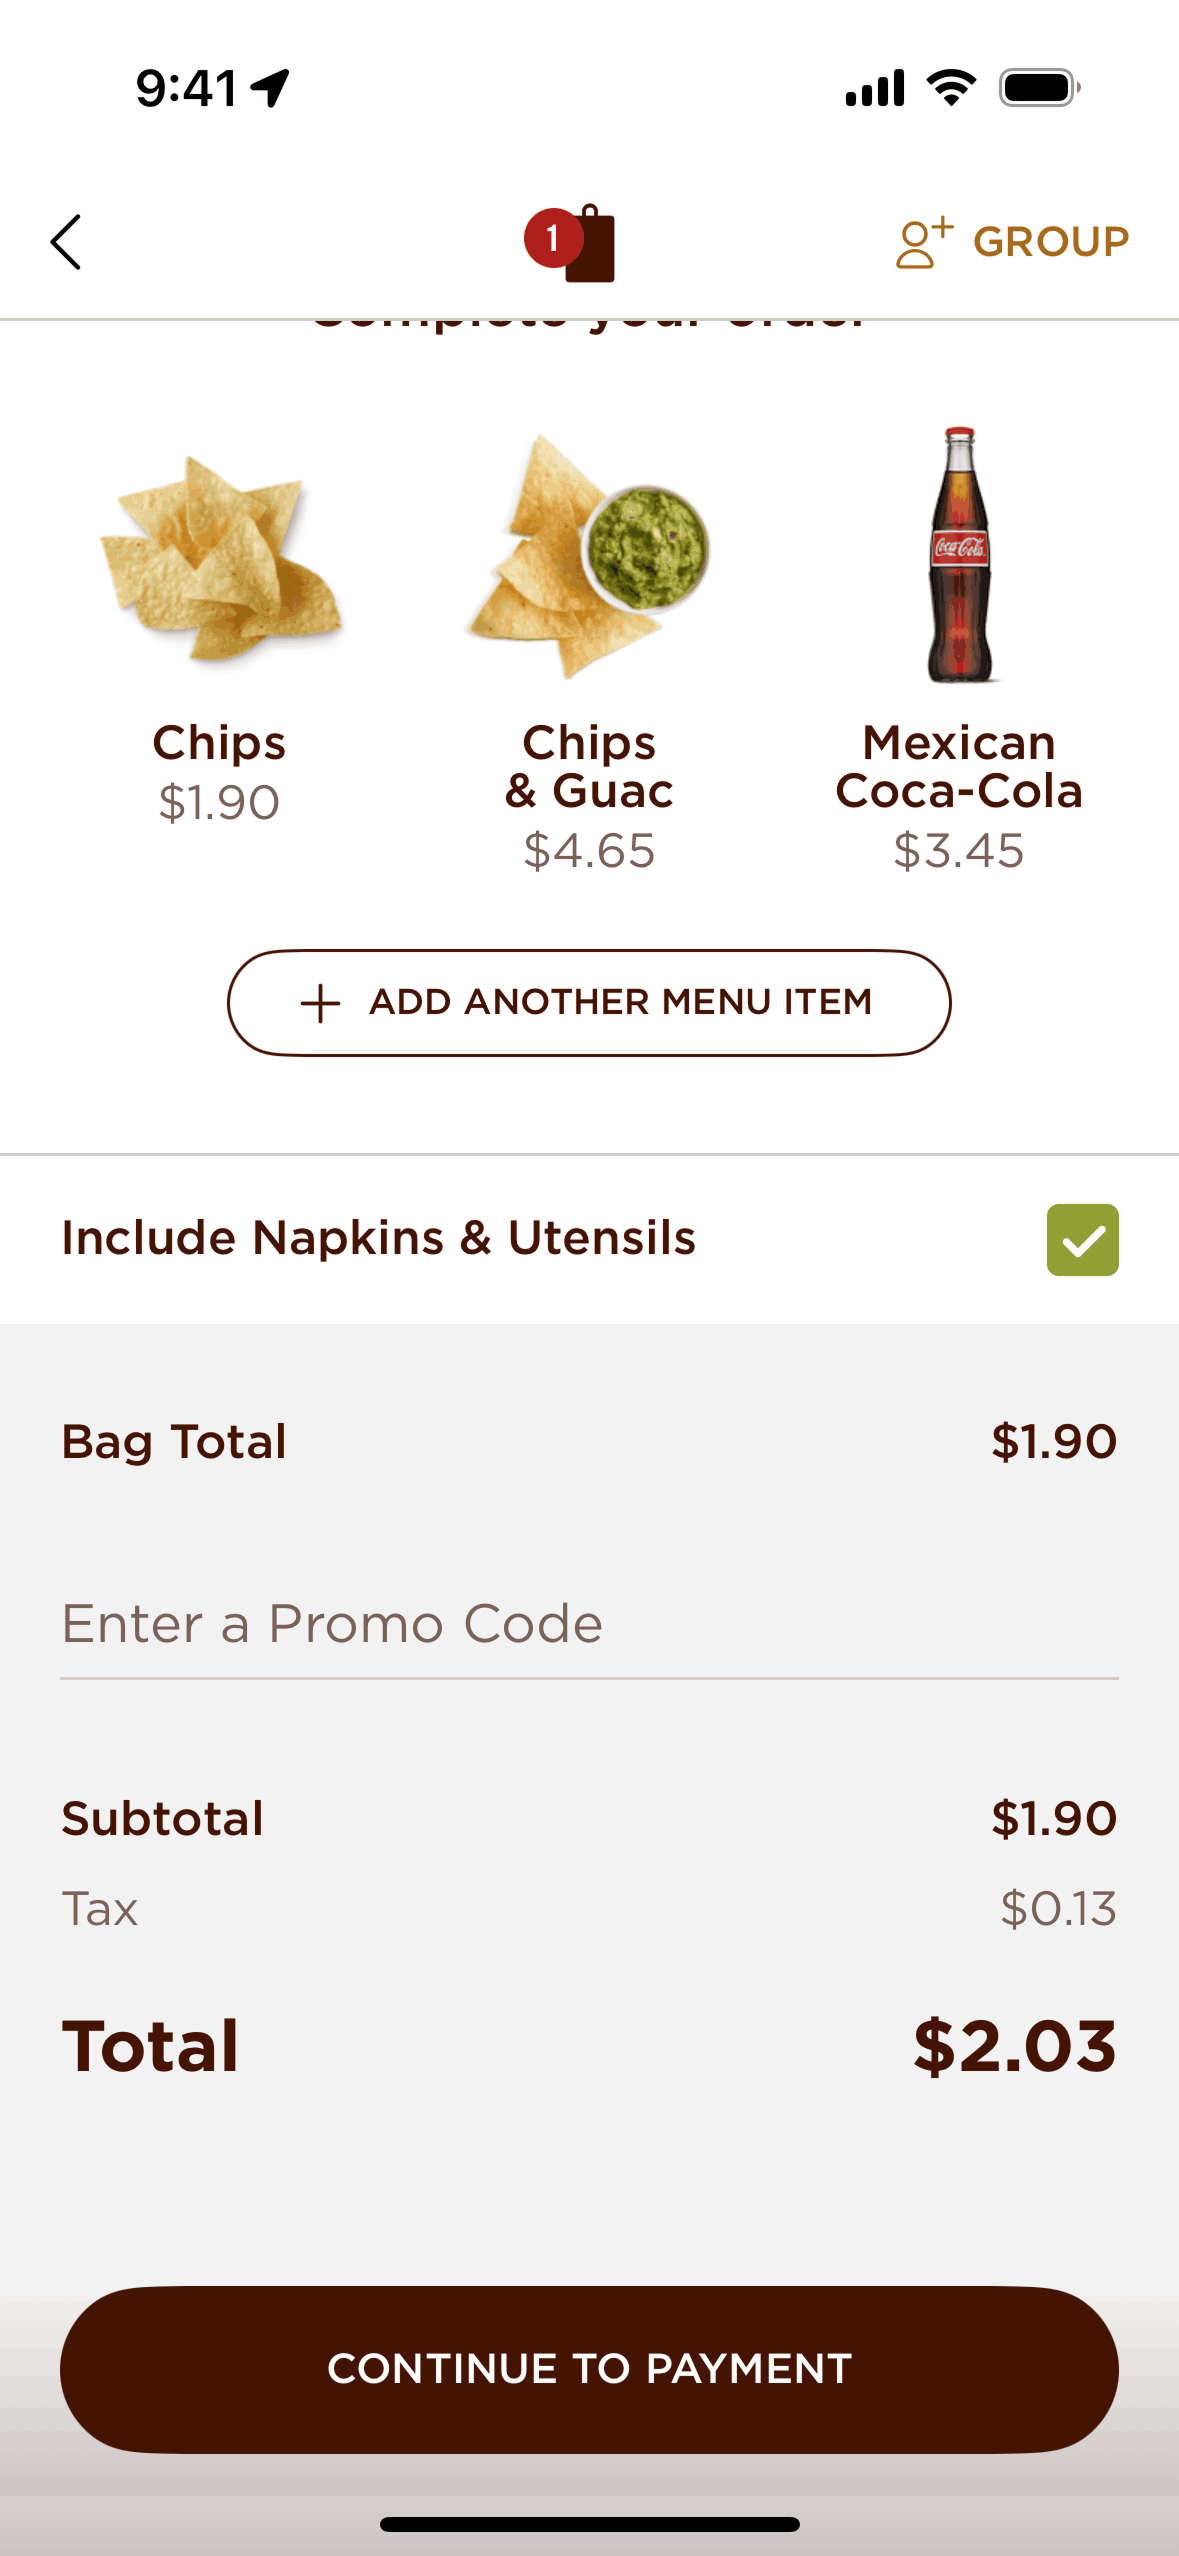The width and height of the screenshot is (1179, 2556).
Task: Tap the Mexican Coca-Cola title
Action: click(959, 767)
